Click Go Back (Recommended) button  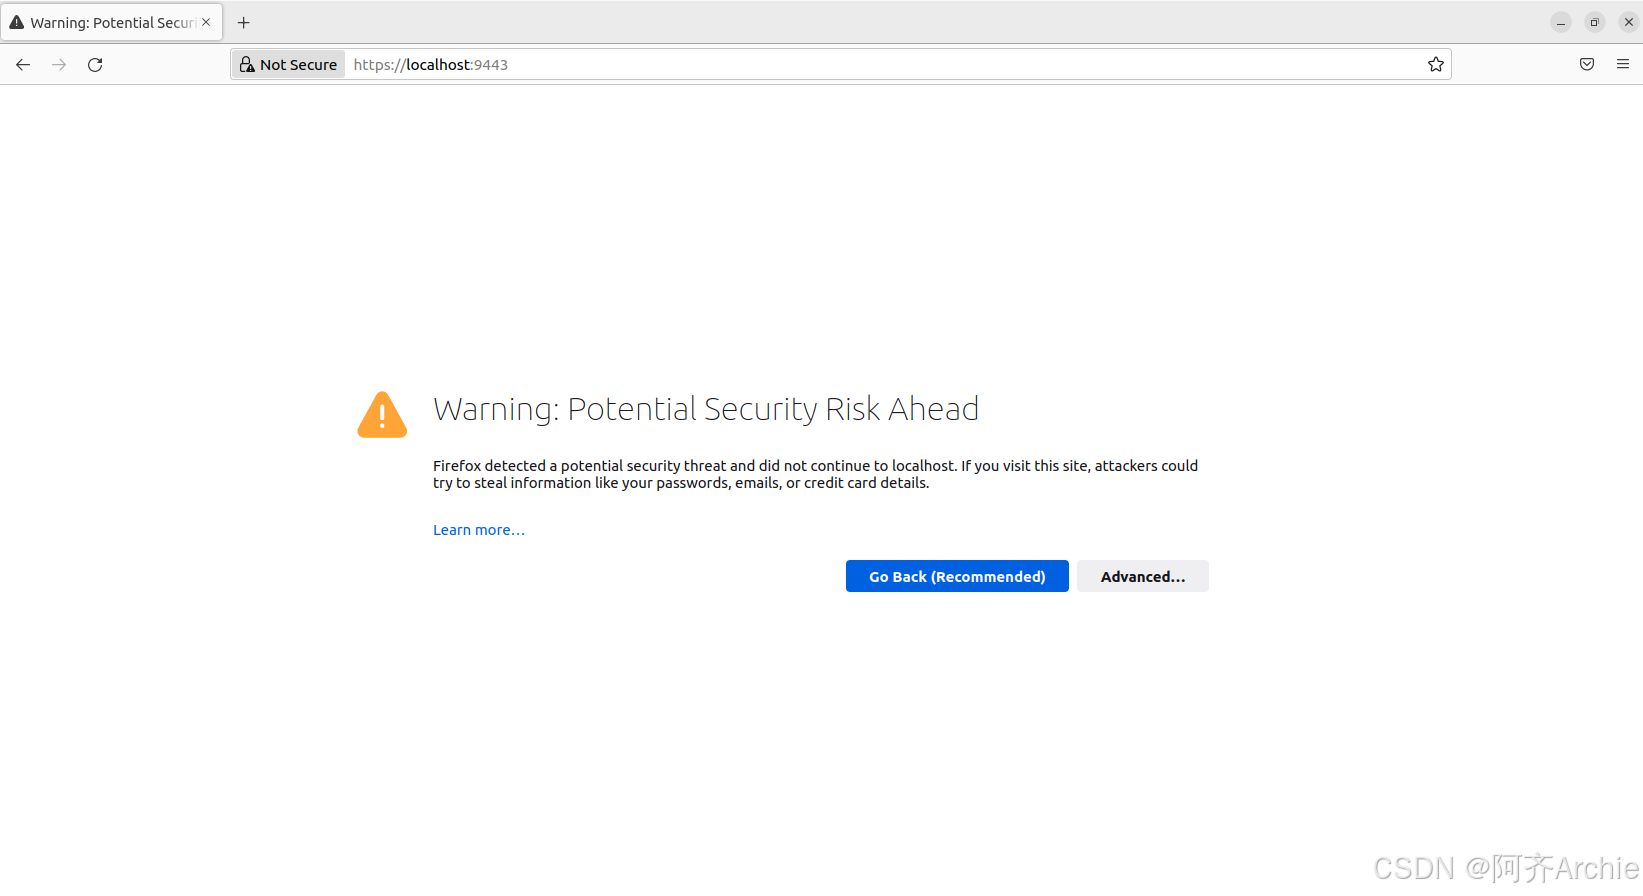tap(957, 576)
